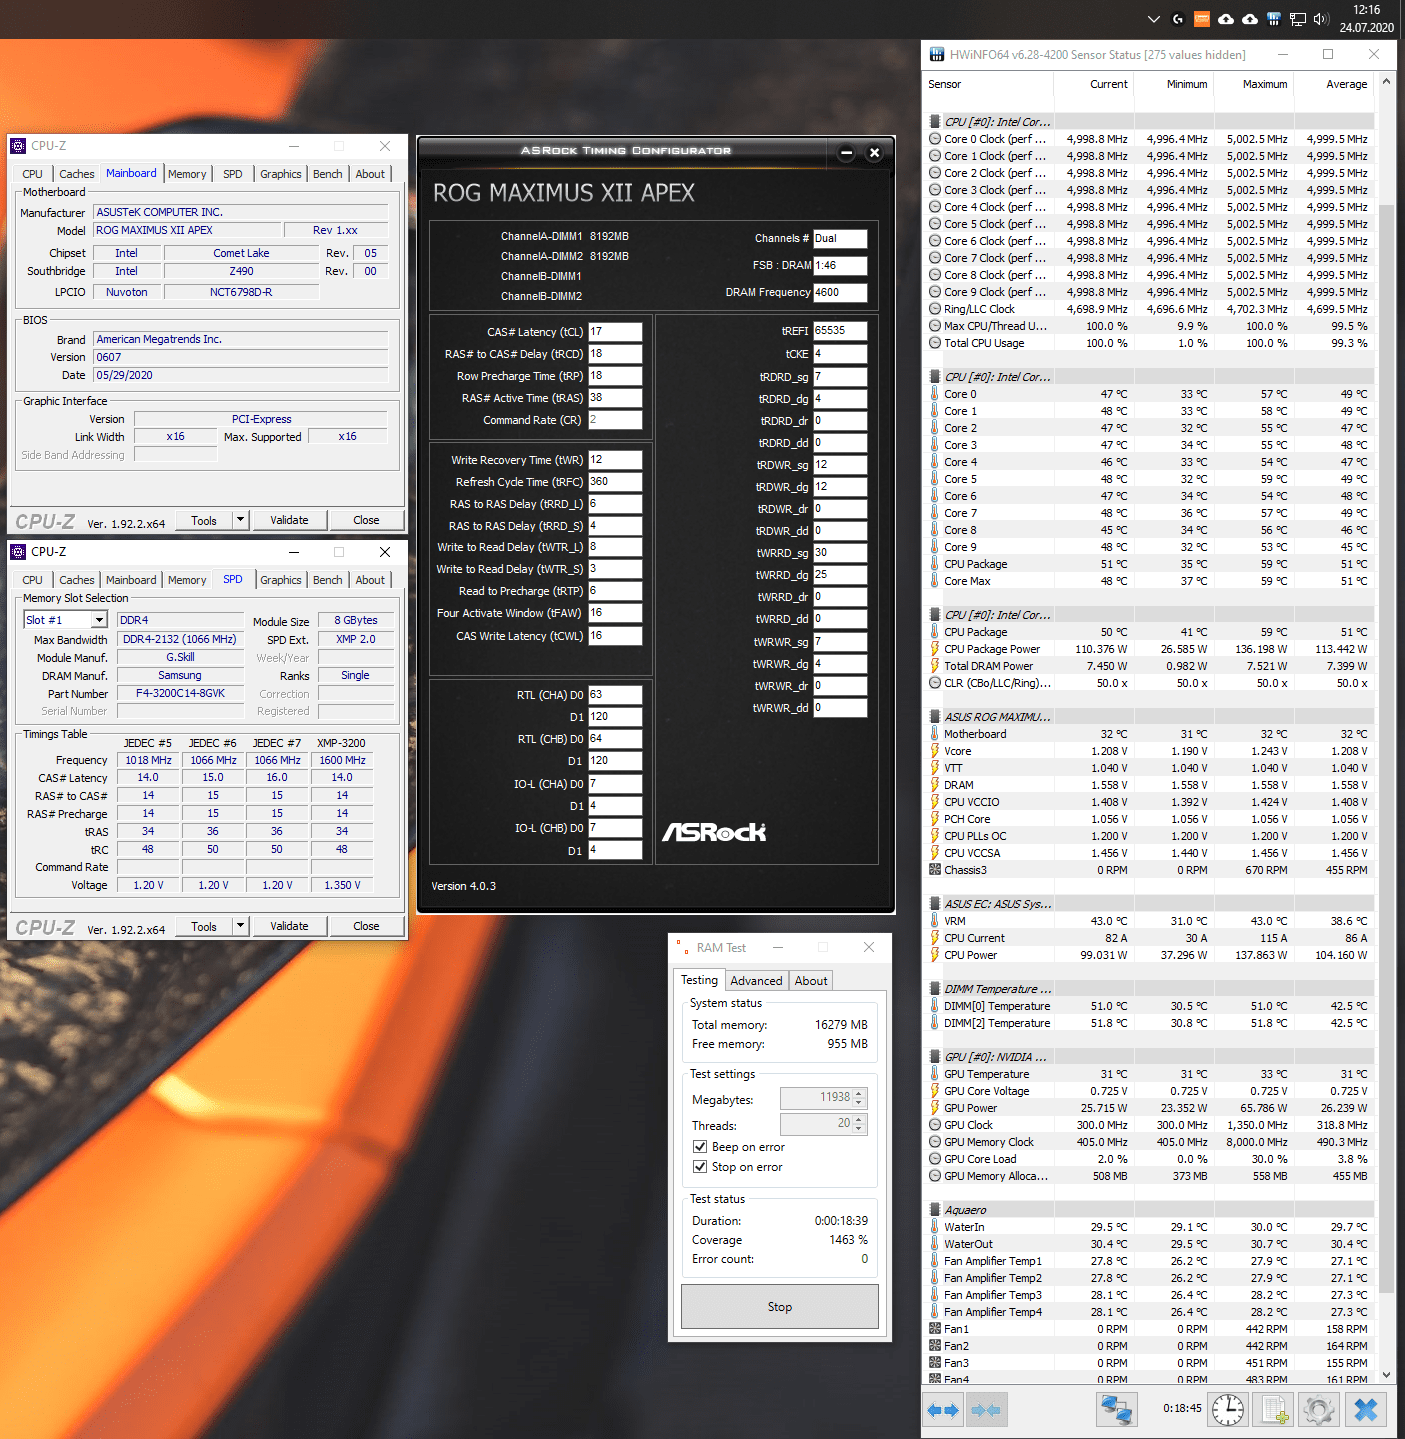Viewport: 1405px width, 1439px height.
Task: Click Validate in SPD CPU-Z window
Action: [289, 926]
